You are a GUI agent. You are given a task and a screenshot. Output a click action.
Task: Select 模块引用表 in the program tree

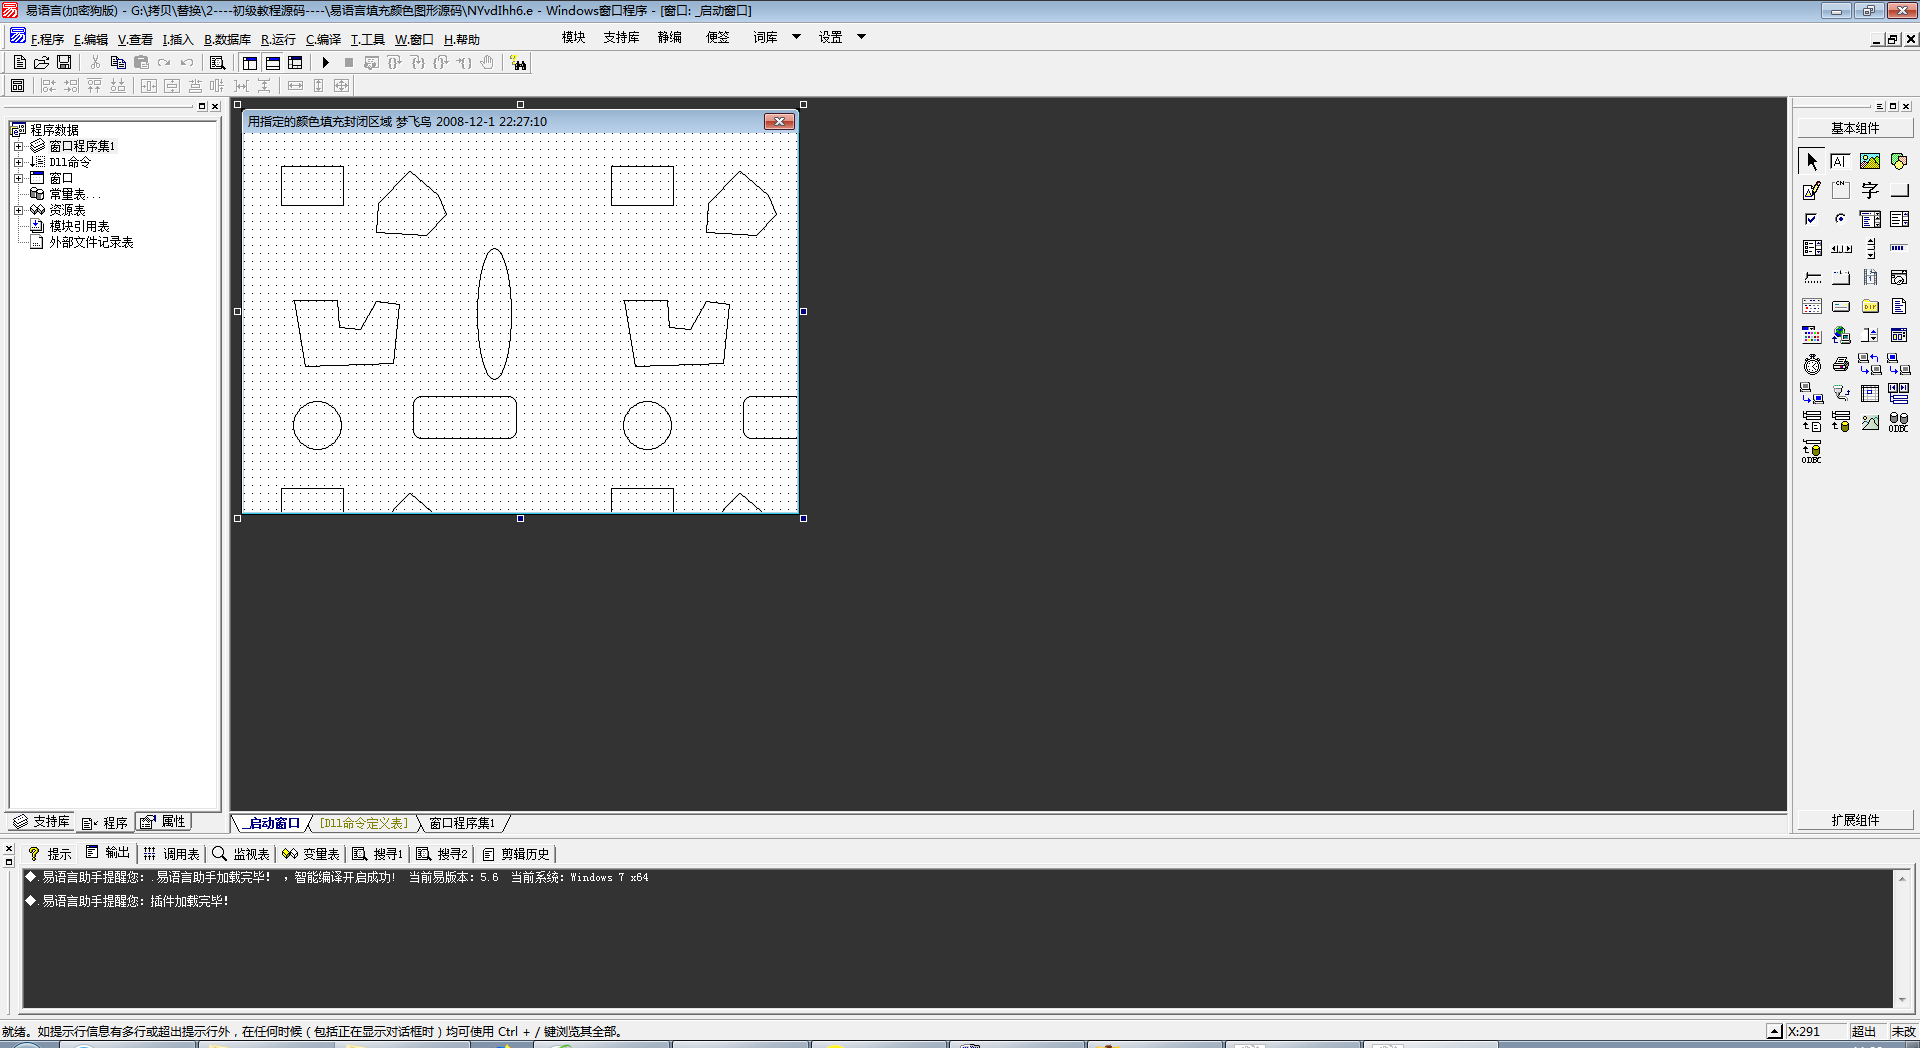tap(79, 226)
